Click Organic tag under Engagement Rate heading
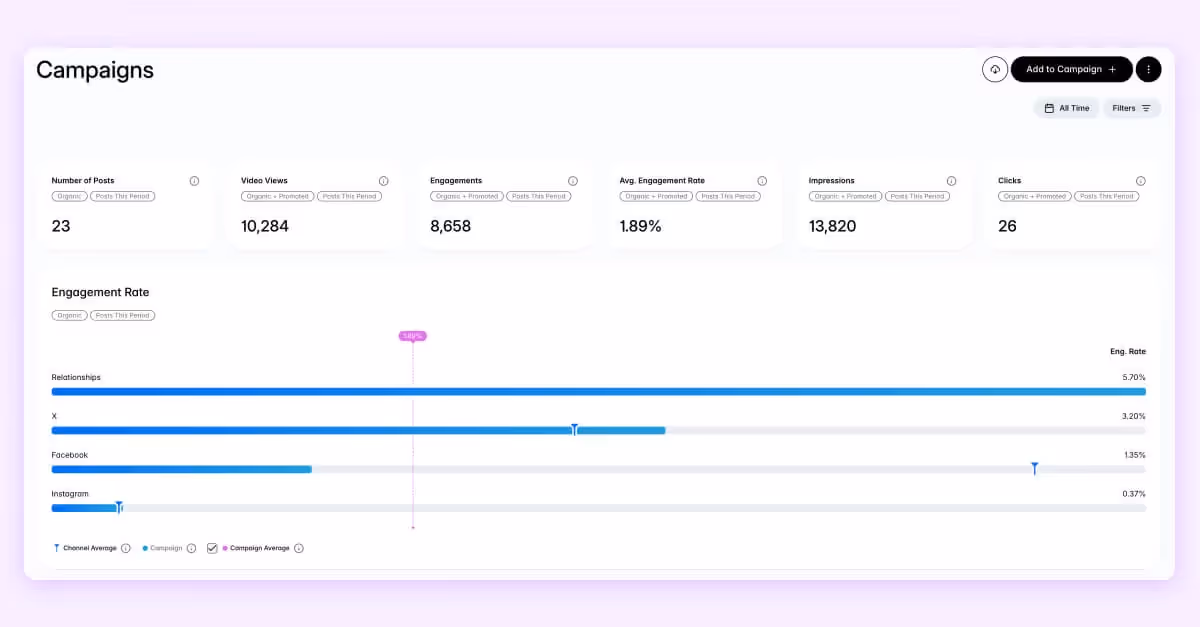 point(70,315)
